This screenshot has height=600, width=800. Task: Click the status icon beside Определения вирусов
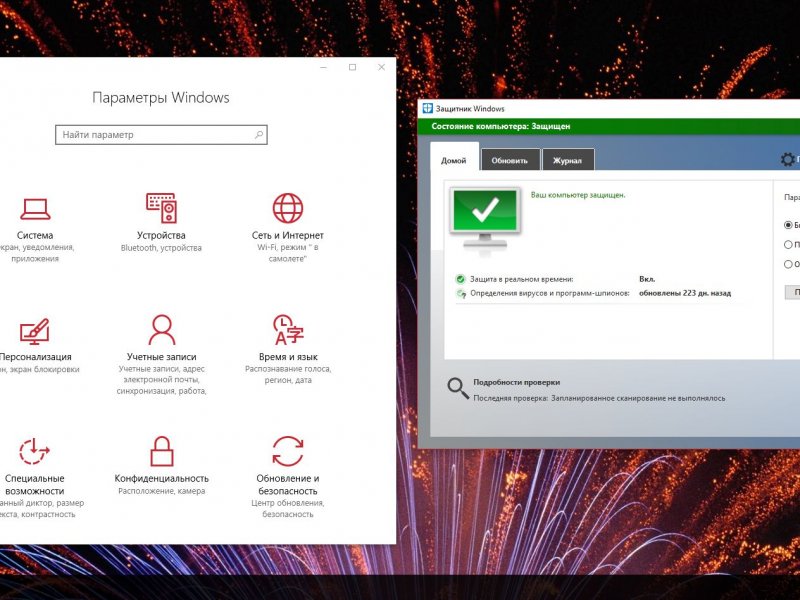coord(461,293)
